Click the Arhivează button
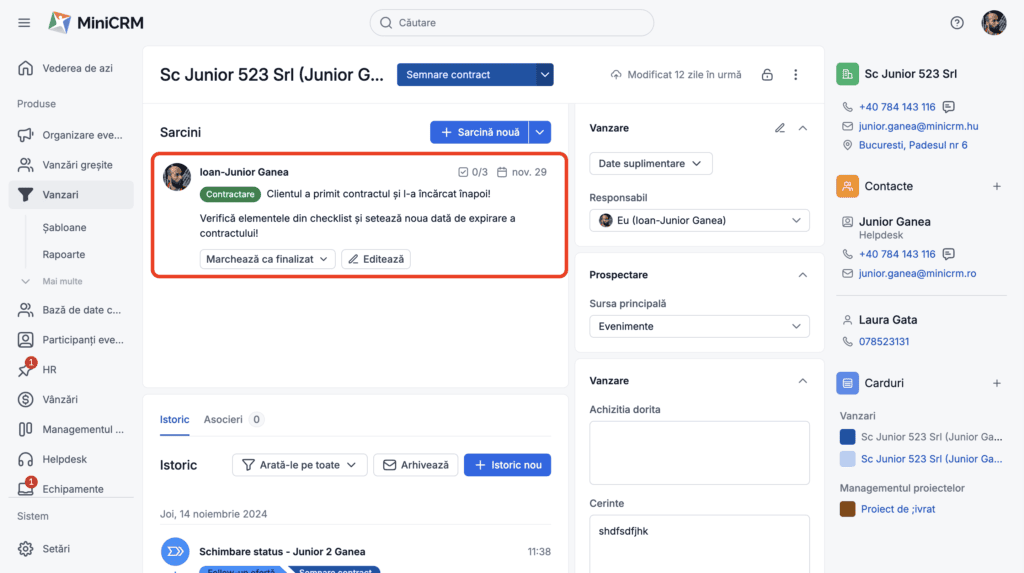 415,465
